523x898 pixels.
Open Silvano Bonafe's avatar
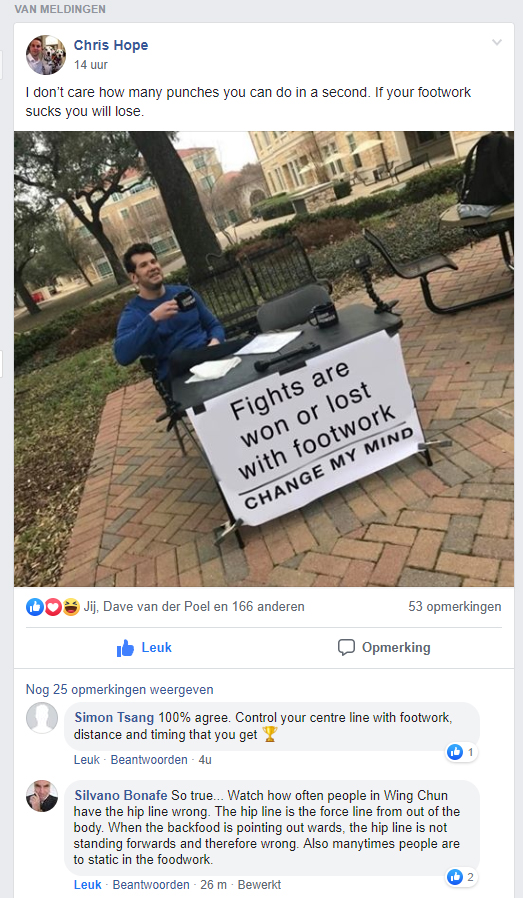pyautogui.click(x=42, y=795)
